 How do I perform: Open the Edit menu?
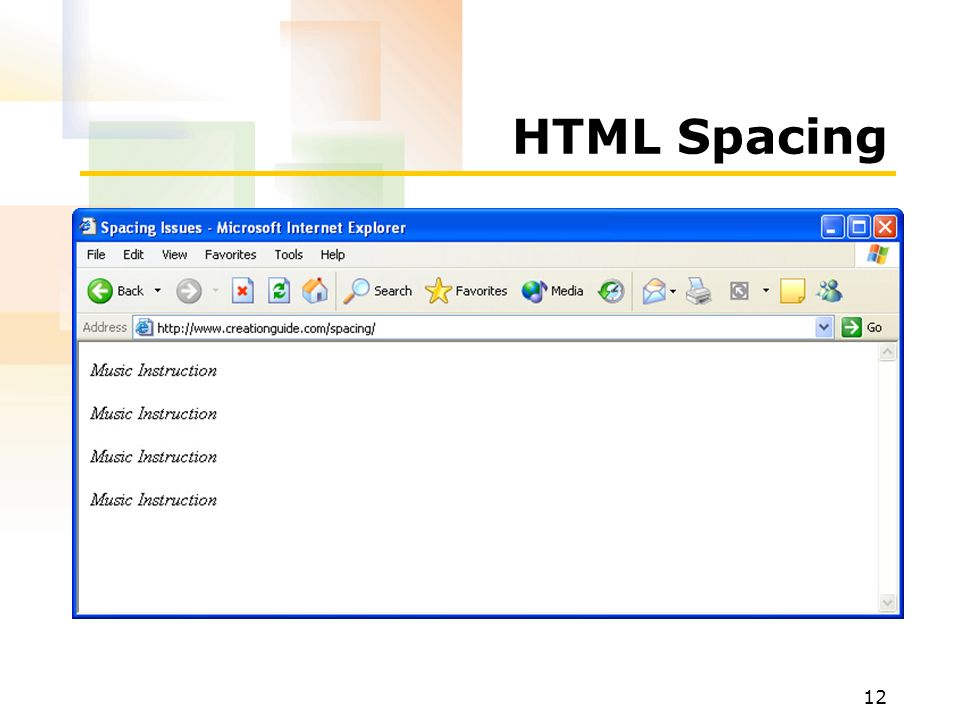[x=133, y=255]
